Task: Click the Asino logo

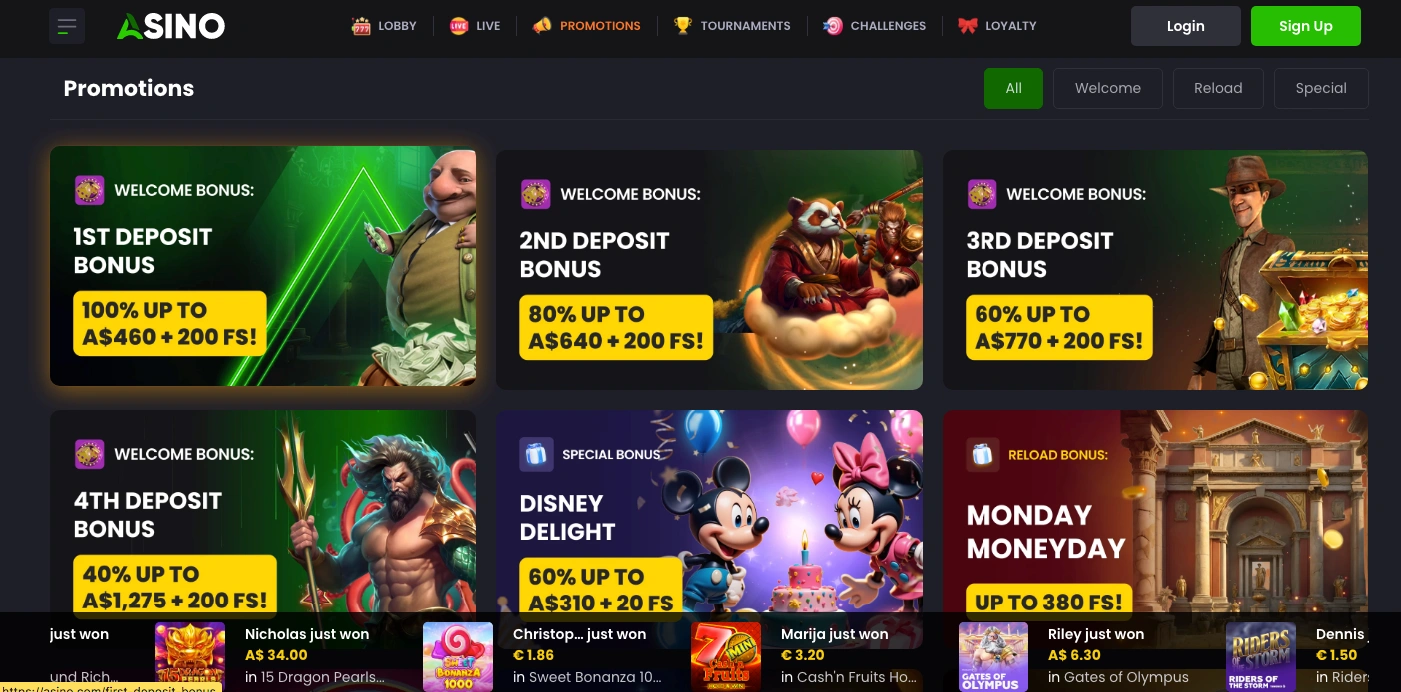Action: [x=171, y=26]
